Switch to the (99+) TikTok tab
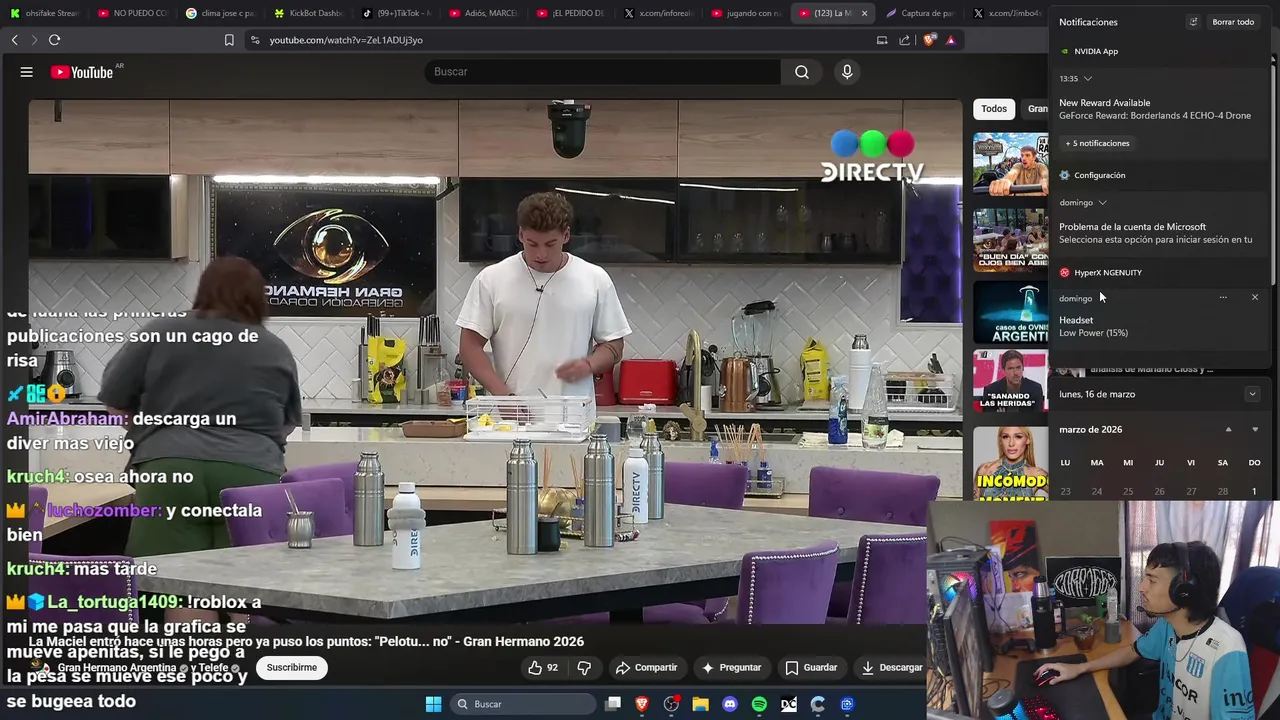Viewport: 1280px width, 720px height. click(396, 13)
